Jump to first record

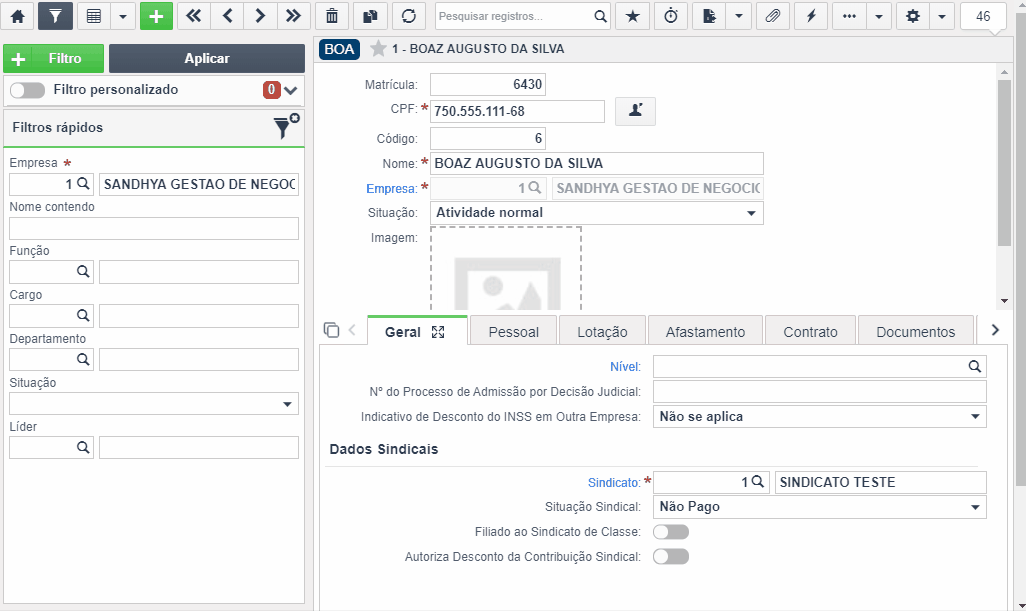pyautogui.click(x=194, y=16)
